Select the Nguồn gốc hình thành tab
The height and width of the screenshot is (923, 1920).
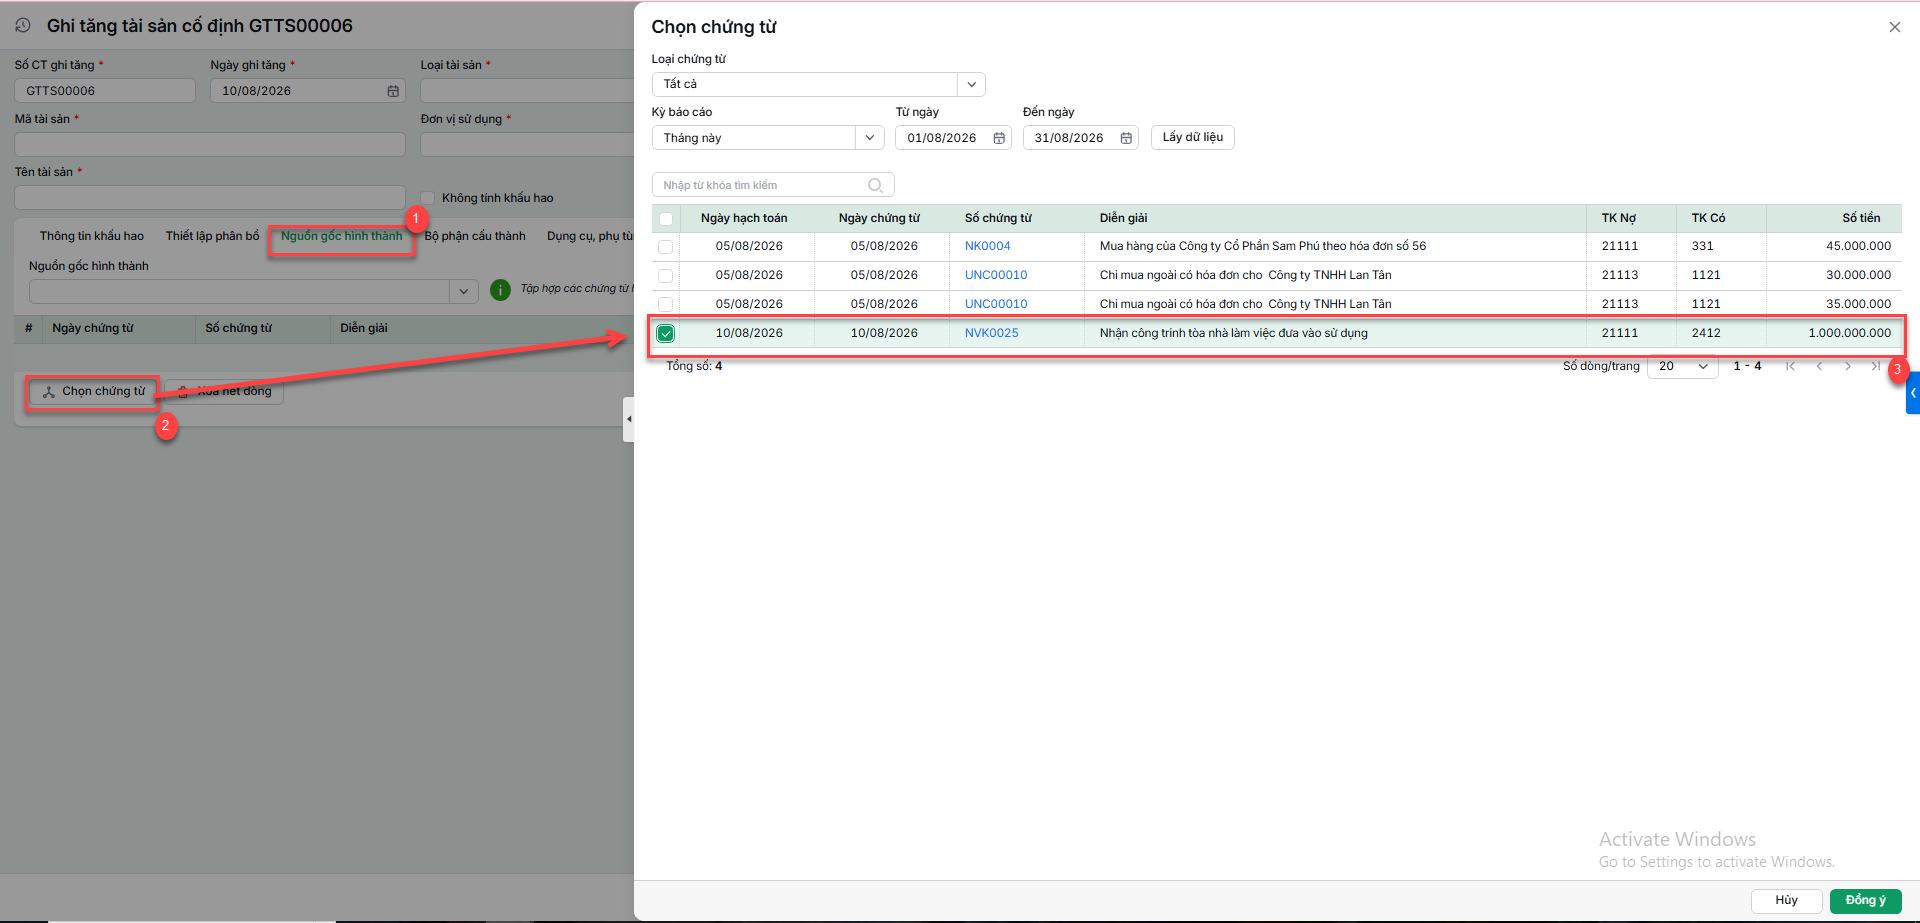pyautogui.click(x=341, y=236)
